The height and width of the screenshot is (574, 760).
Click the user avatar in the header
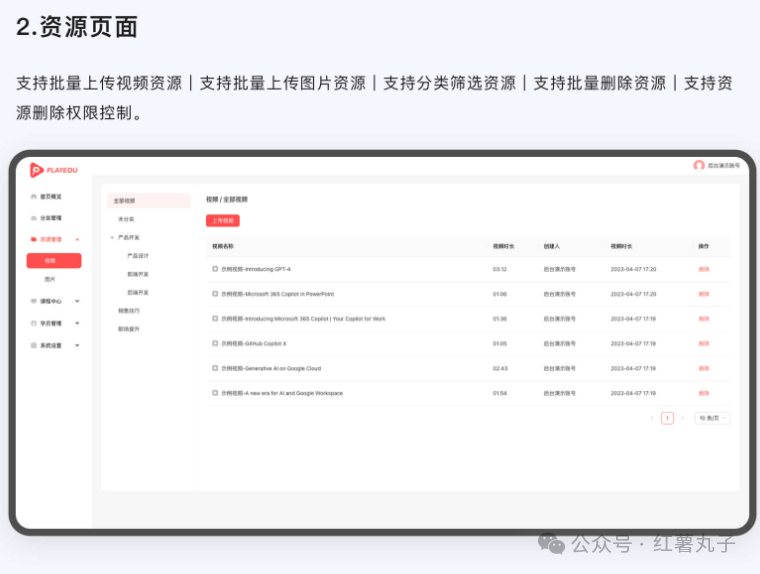pos(699,166)
